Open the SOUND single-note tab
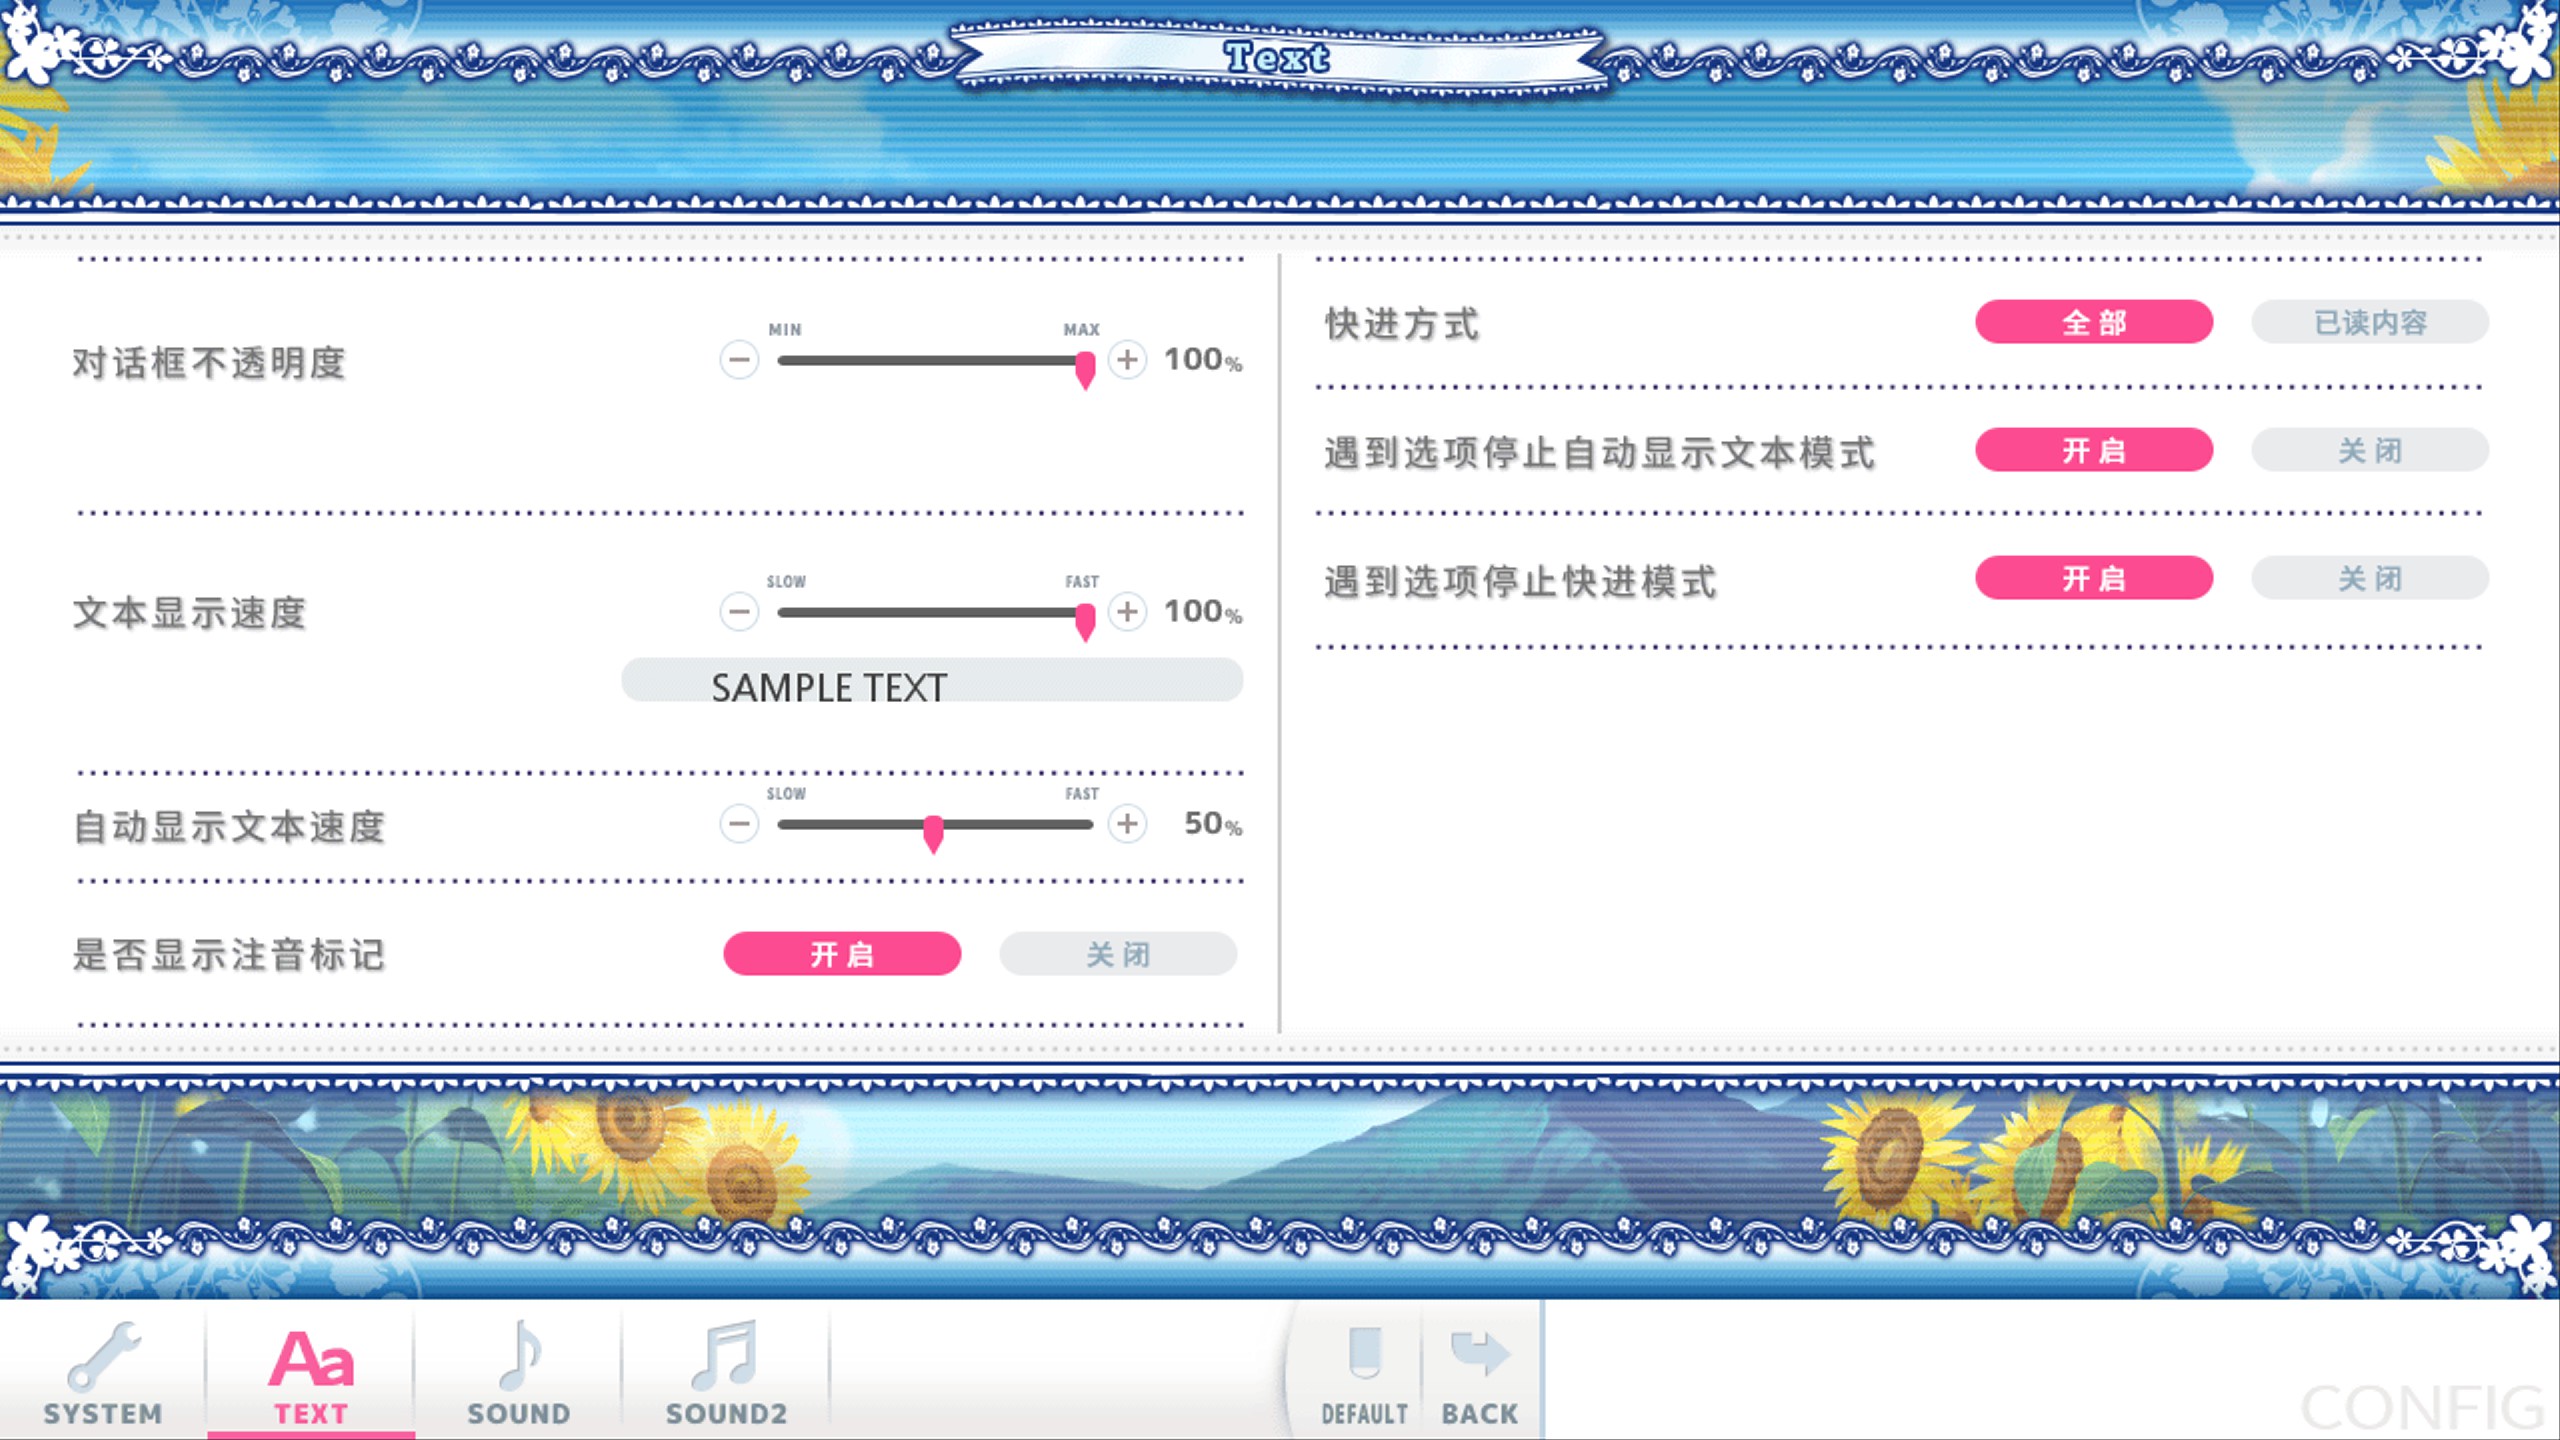 pos(519,1372)
